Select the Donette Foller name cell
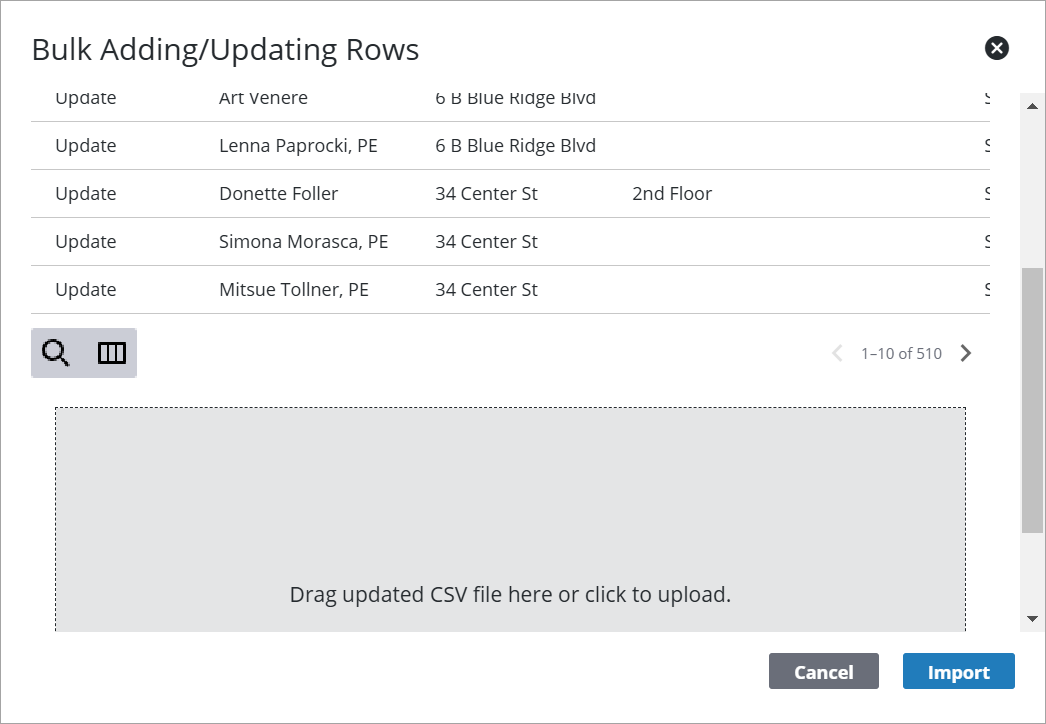The height and width of the screenshot is (724, 1046). pyautogui.click(x=278, y=194)
